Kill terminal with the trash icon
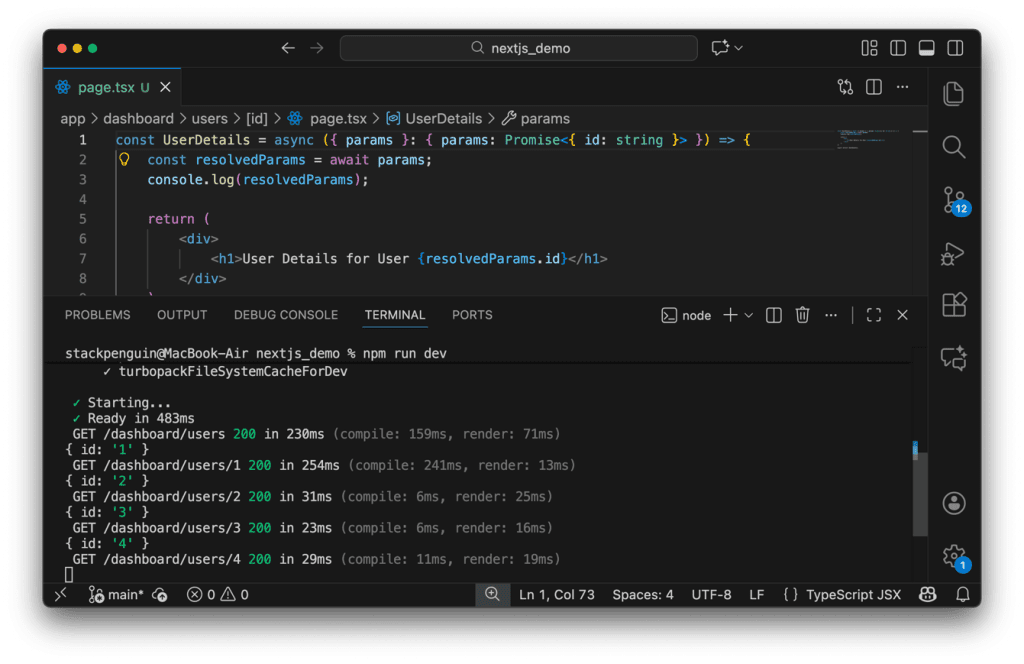 (802, 315)
